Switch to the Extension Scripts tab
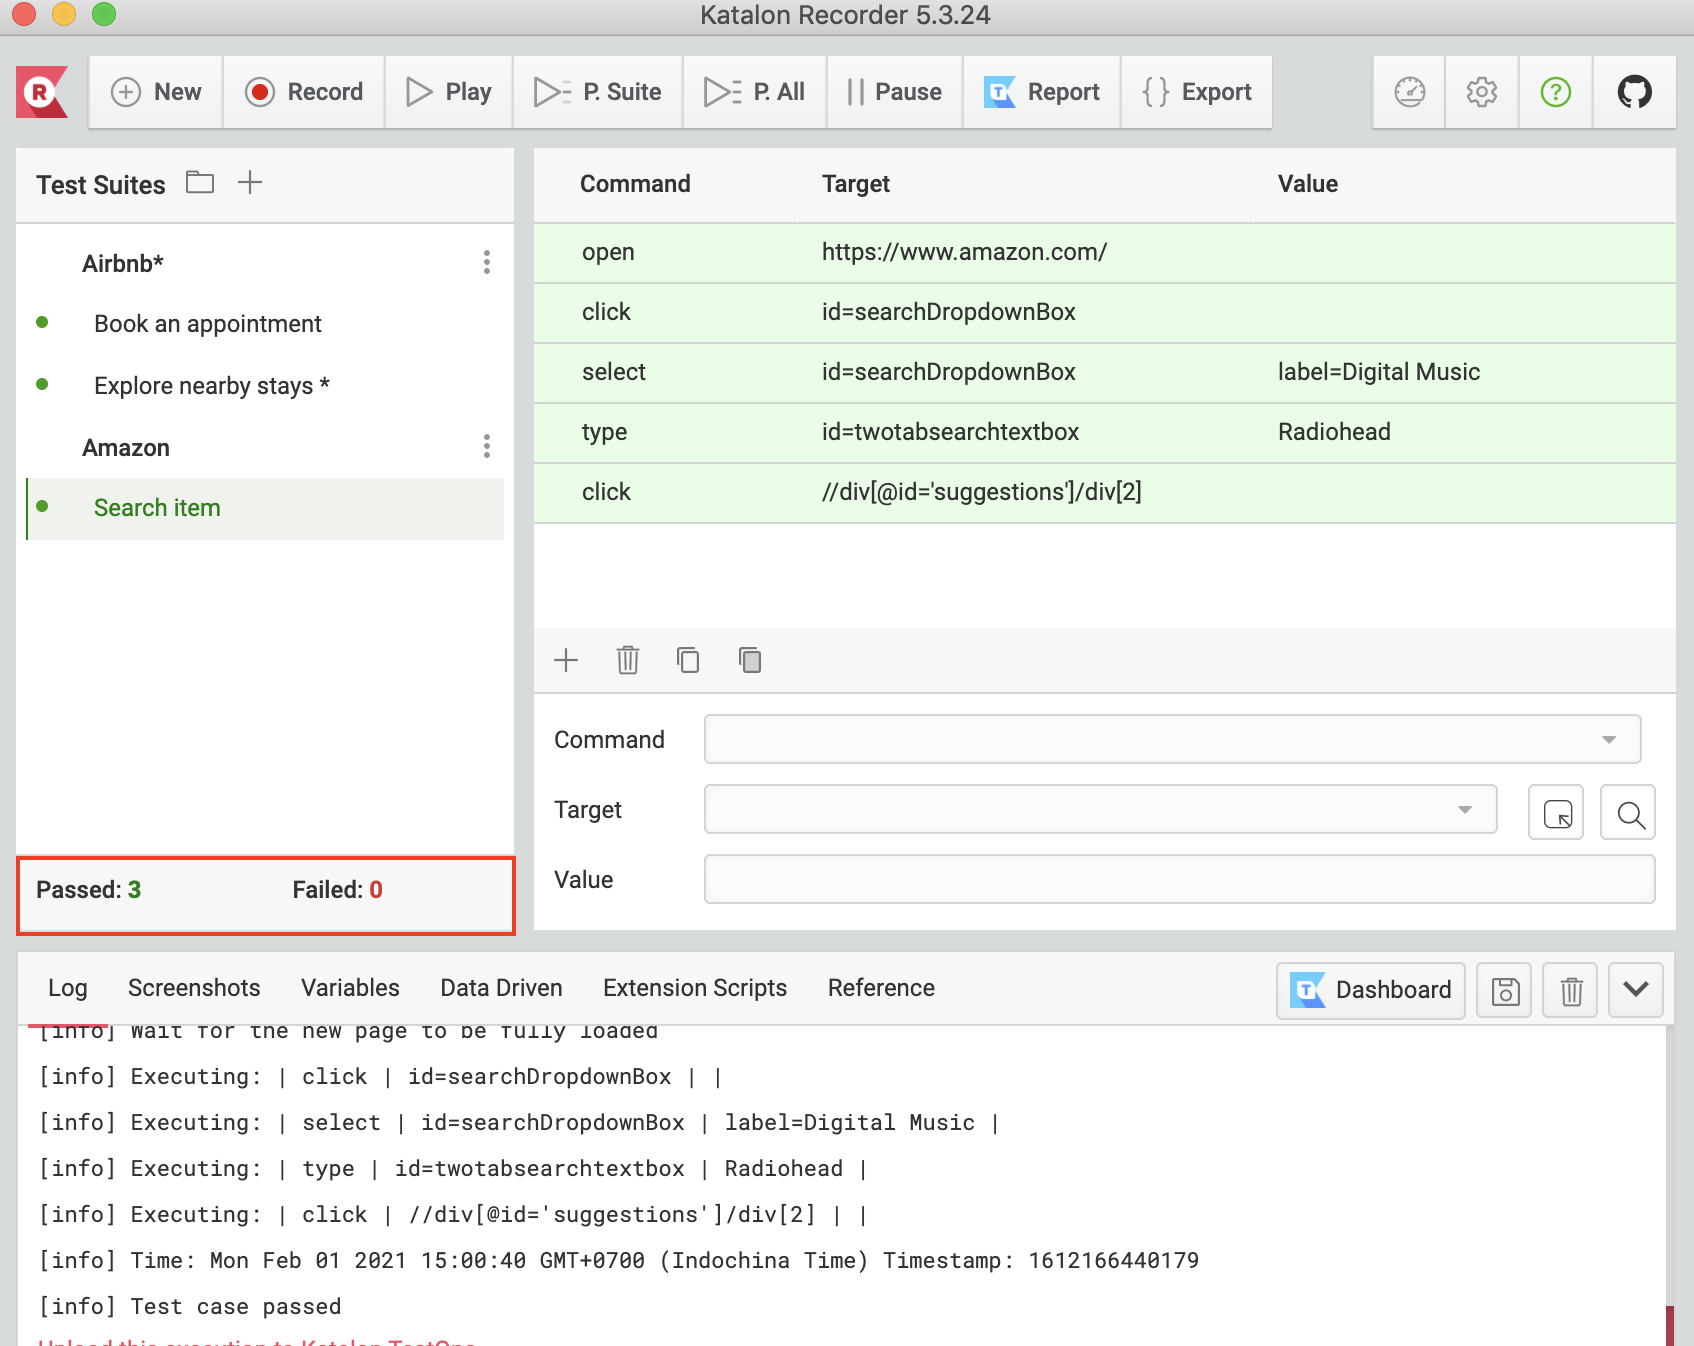1694x1346 pixels. tap(695, 988)
